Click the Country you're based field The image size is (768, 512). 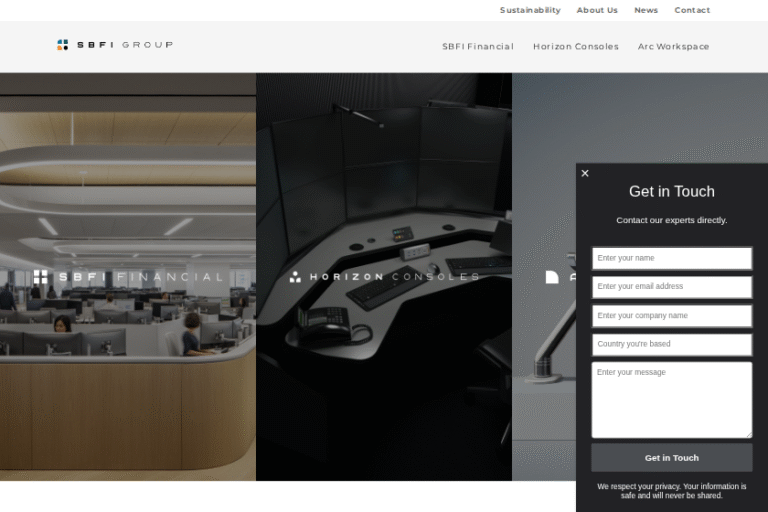[671, 344]
